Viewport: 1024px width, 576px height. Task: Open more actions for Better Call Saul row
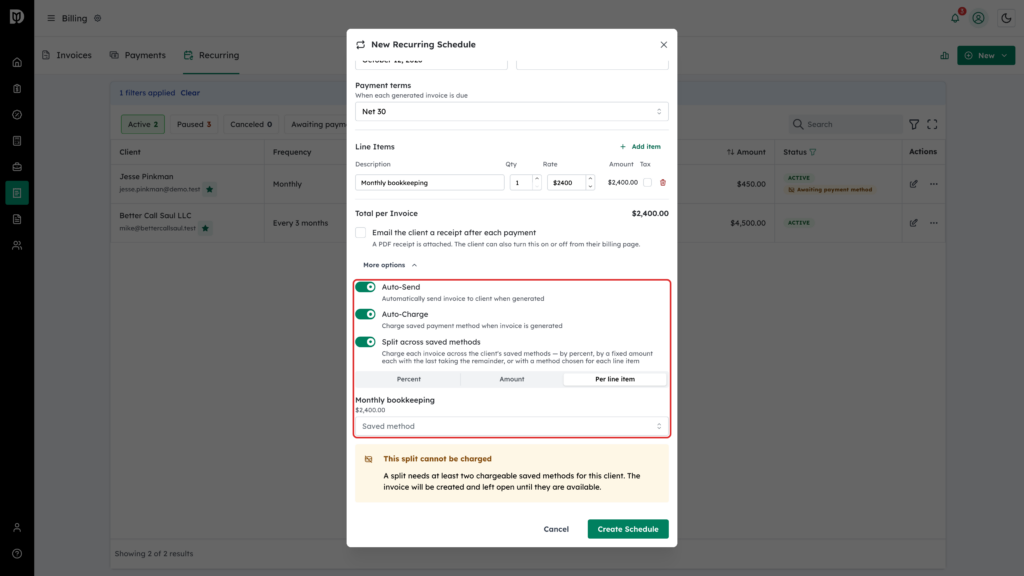934,223
